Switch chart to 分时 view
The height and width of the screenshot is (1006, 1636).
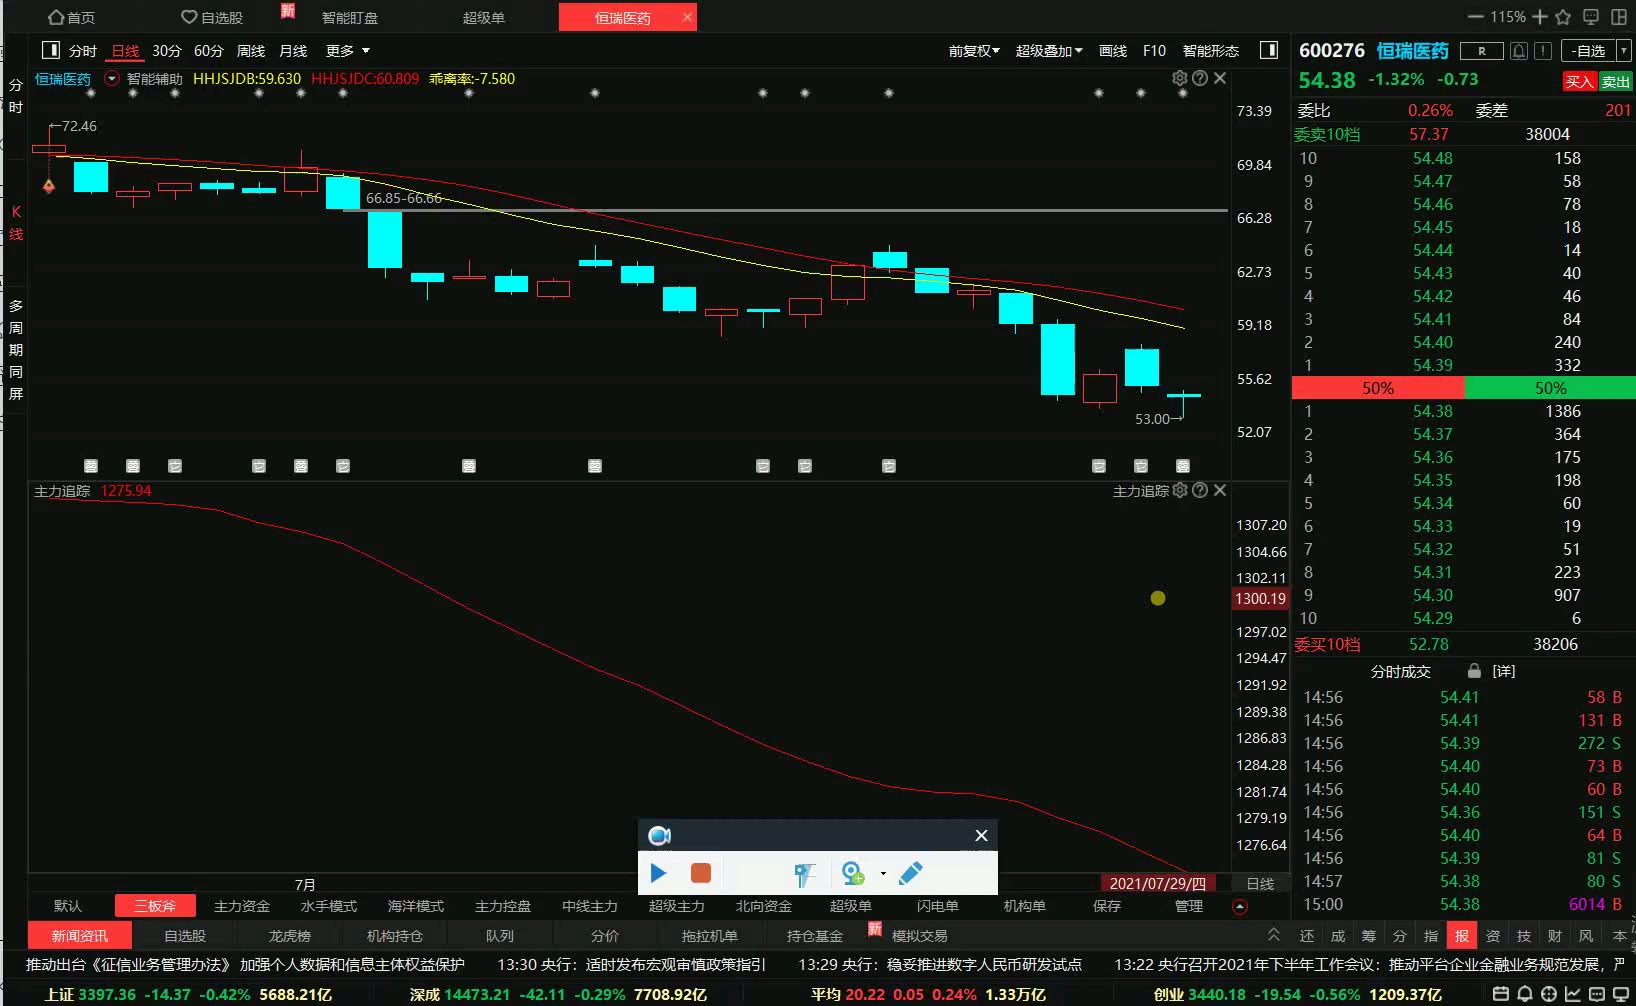point(83,51)
